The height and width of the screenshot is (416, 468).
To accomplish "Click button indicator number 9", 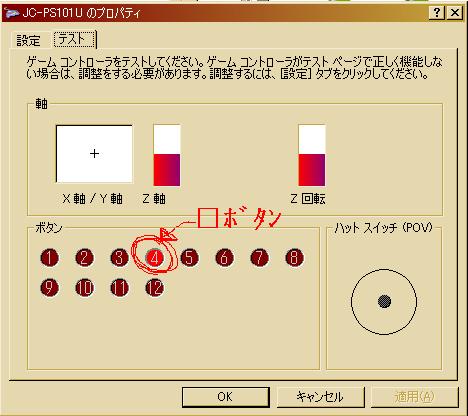I will click(x=49, y=288).
